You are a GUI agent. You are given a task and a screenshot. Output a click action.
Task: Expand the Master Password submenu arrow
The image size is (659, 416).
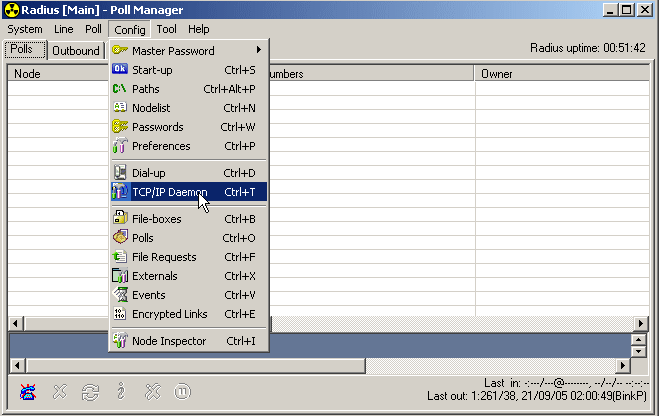click(x=259, y=50)
